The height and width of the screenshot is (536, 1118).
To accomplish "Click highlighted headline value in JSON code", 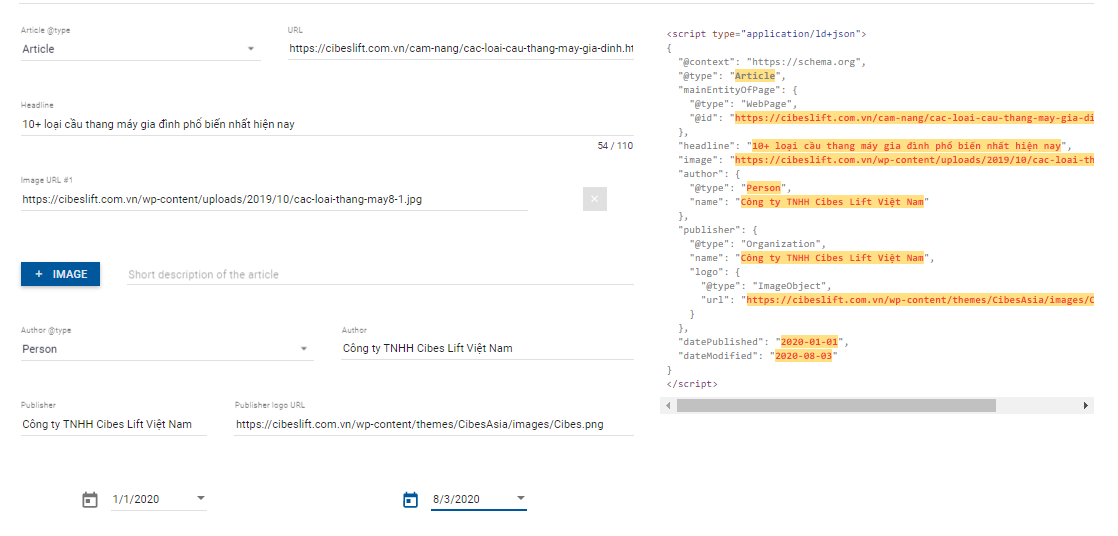I will click(x=906, y=146).
